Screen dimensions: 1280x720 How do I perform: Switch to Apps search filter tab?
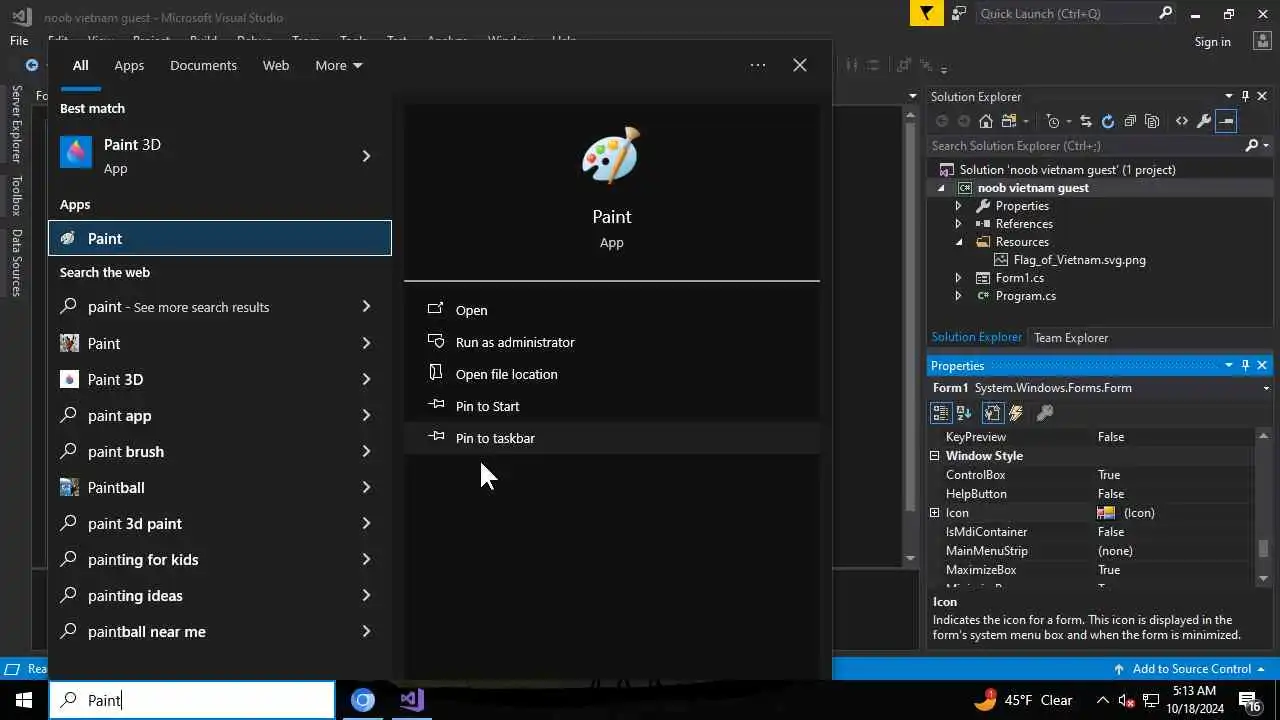(129, 65)
